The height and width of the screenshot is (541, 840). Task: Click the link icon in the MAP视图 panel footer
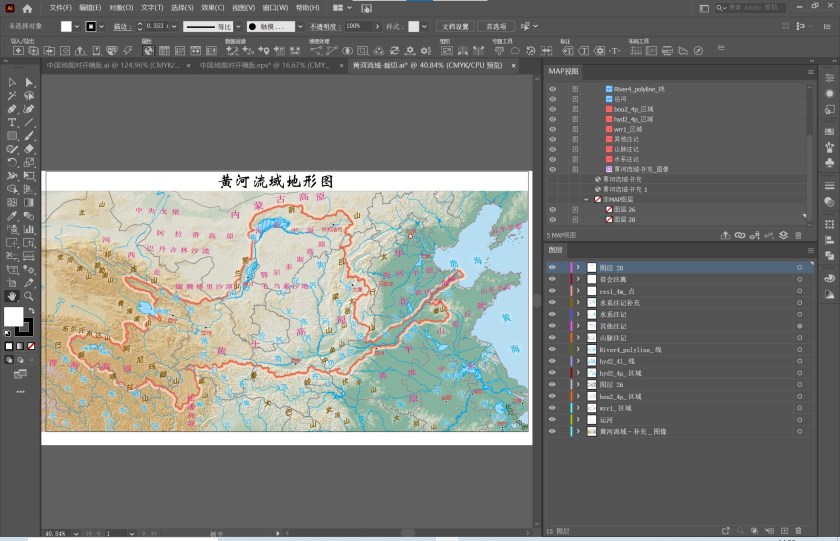740,235
